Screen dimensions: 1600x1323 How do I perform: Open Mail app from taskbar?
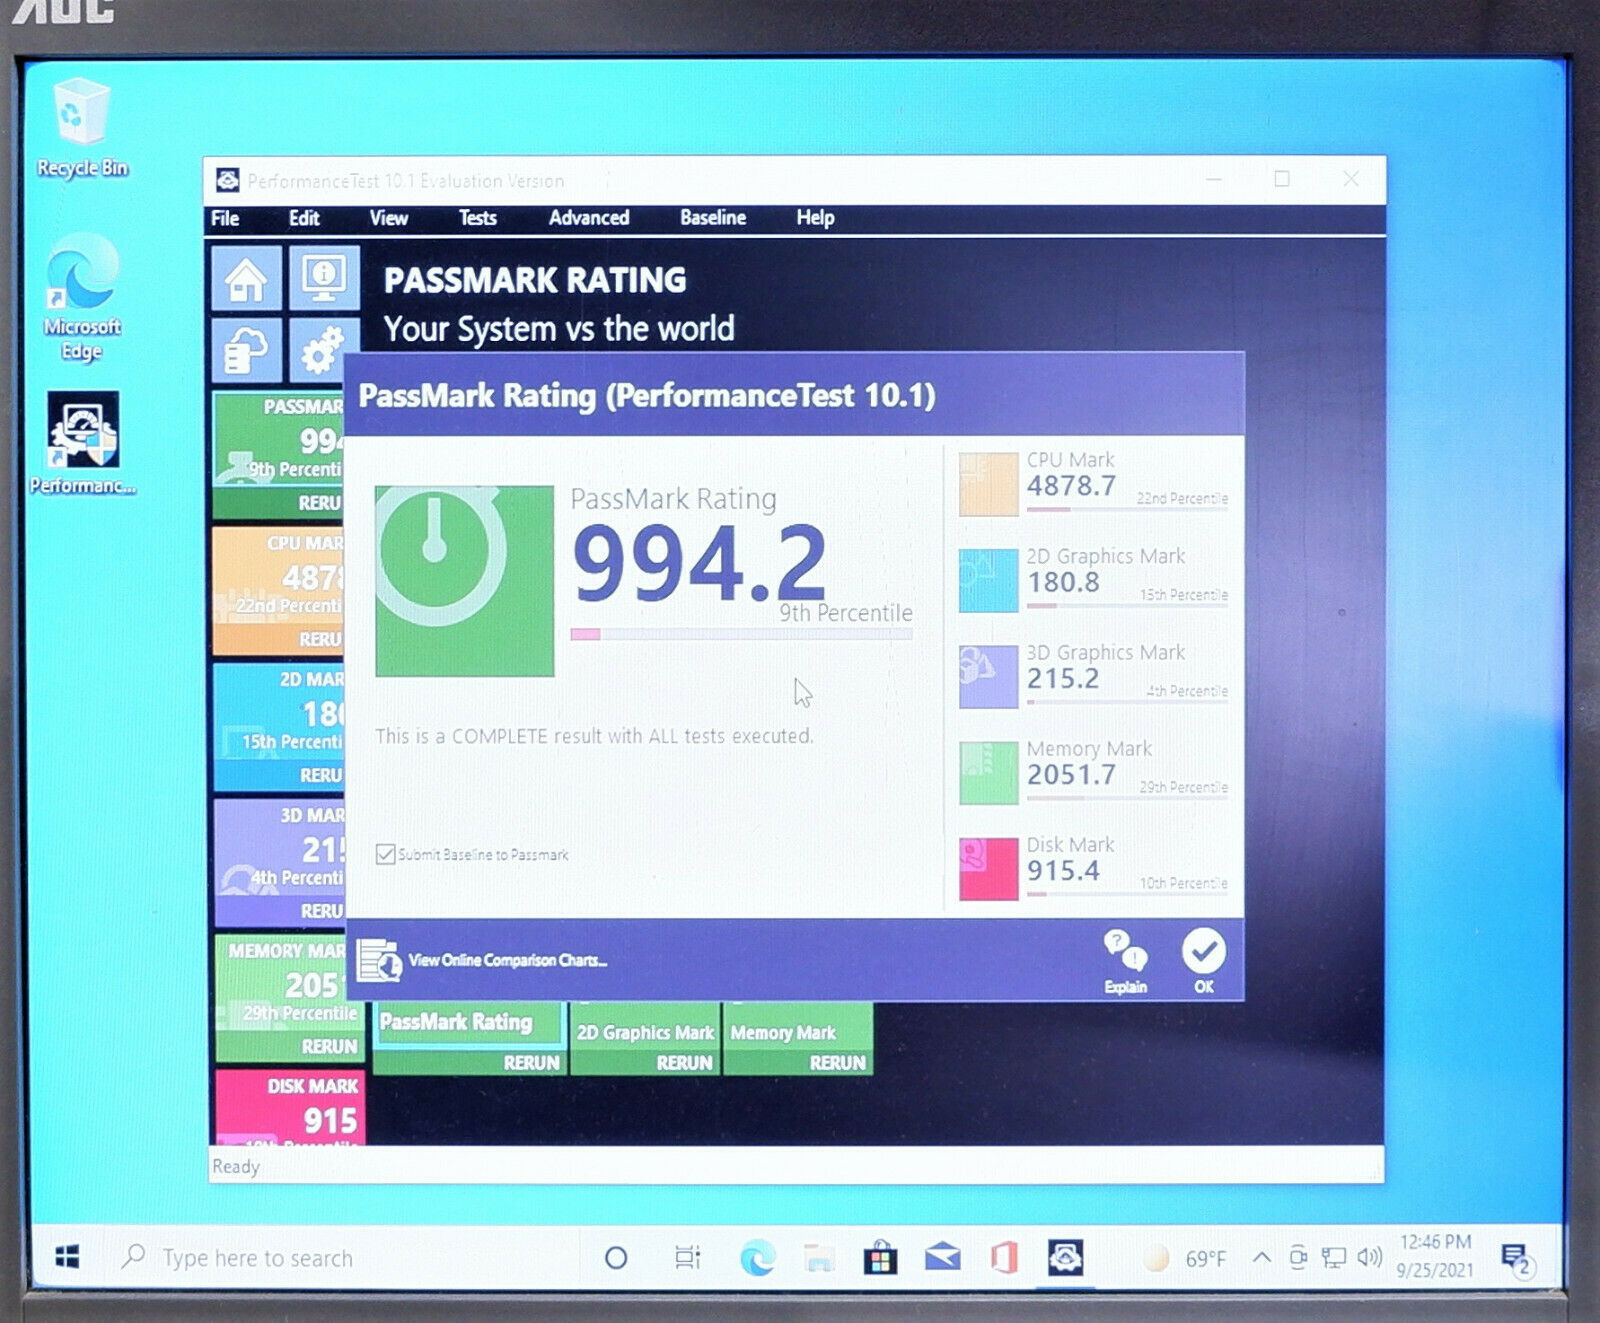tap(942, 1258)
